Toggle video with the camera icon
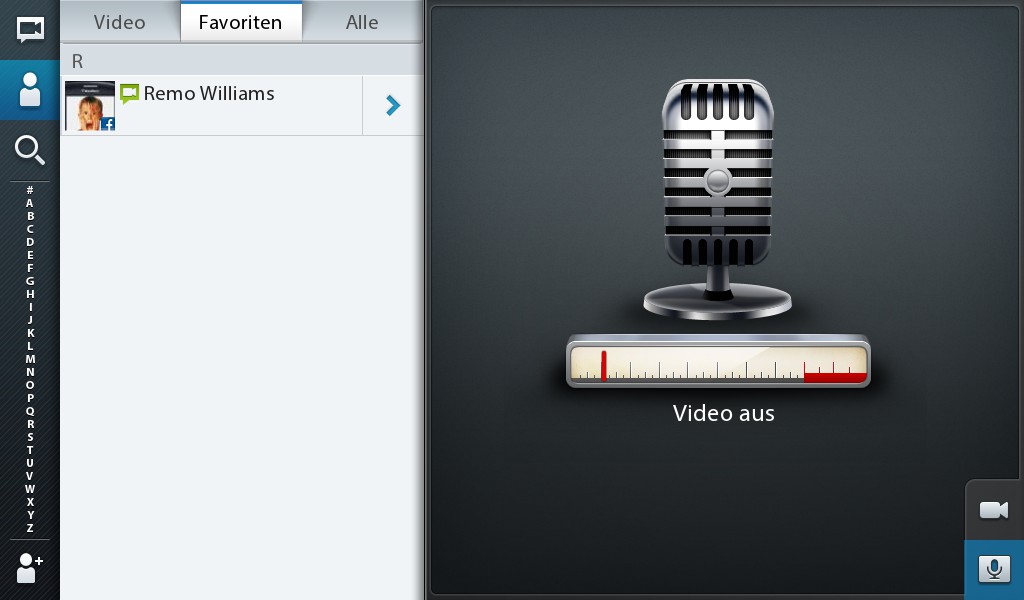This screenshot has width=1024, height=600. click(994, 510)
